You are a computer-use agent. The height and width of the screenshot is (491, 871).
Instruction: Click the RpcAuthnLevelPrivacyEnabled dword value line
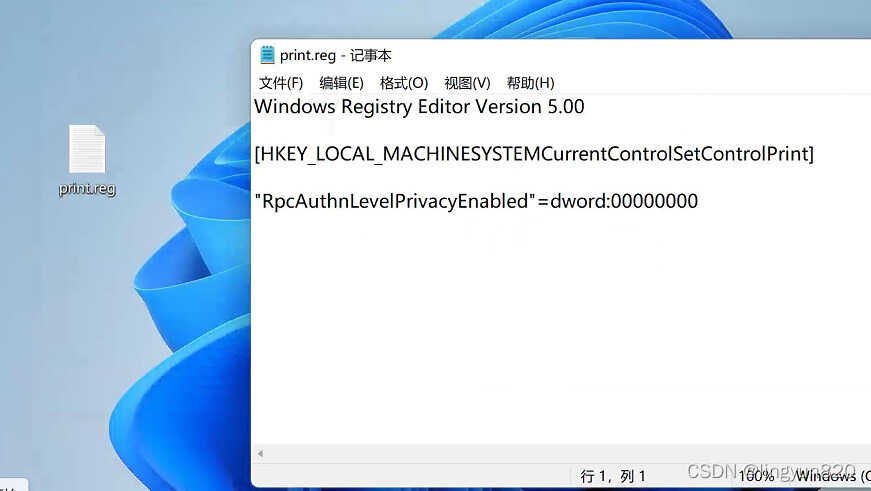point(476,201)
